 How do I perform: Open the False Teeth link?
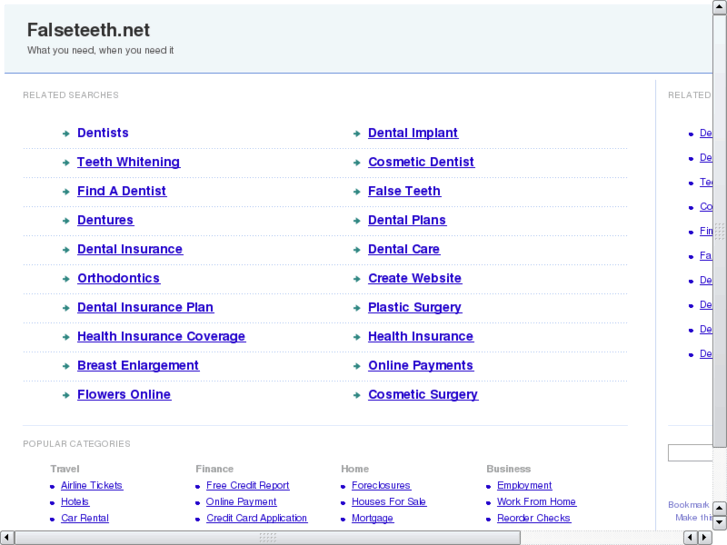(x=404, y=191)
